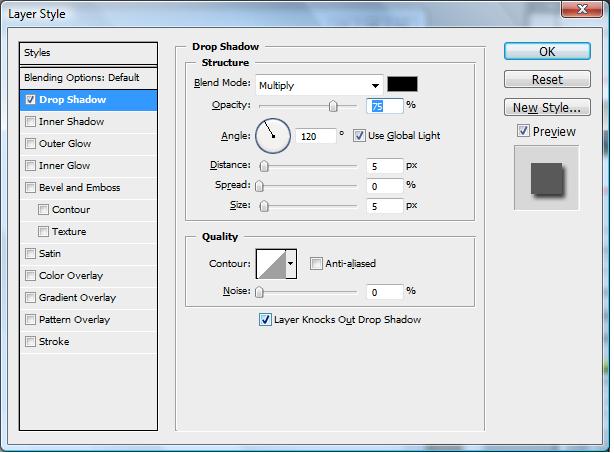
Task: Click the Opacity slider handle
Action: 333,106
